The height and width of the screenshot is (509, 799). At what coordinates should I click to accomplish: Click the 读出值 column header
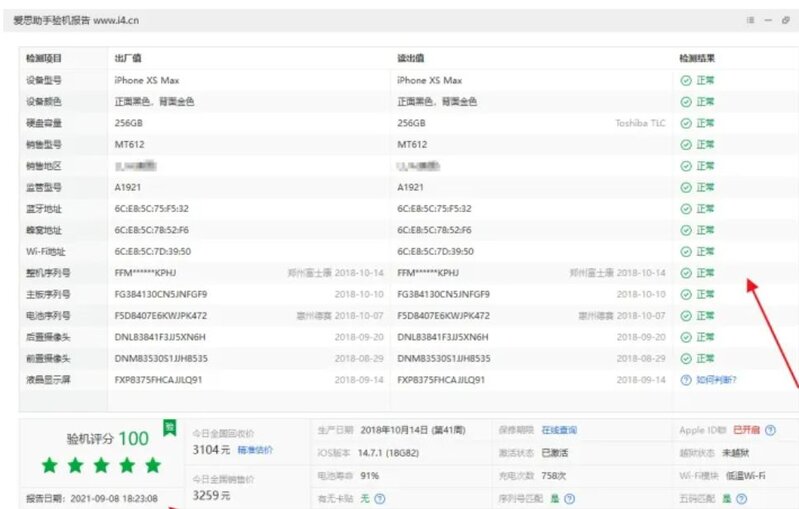[410, 58]
